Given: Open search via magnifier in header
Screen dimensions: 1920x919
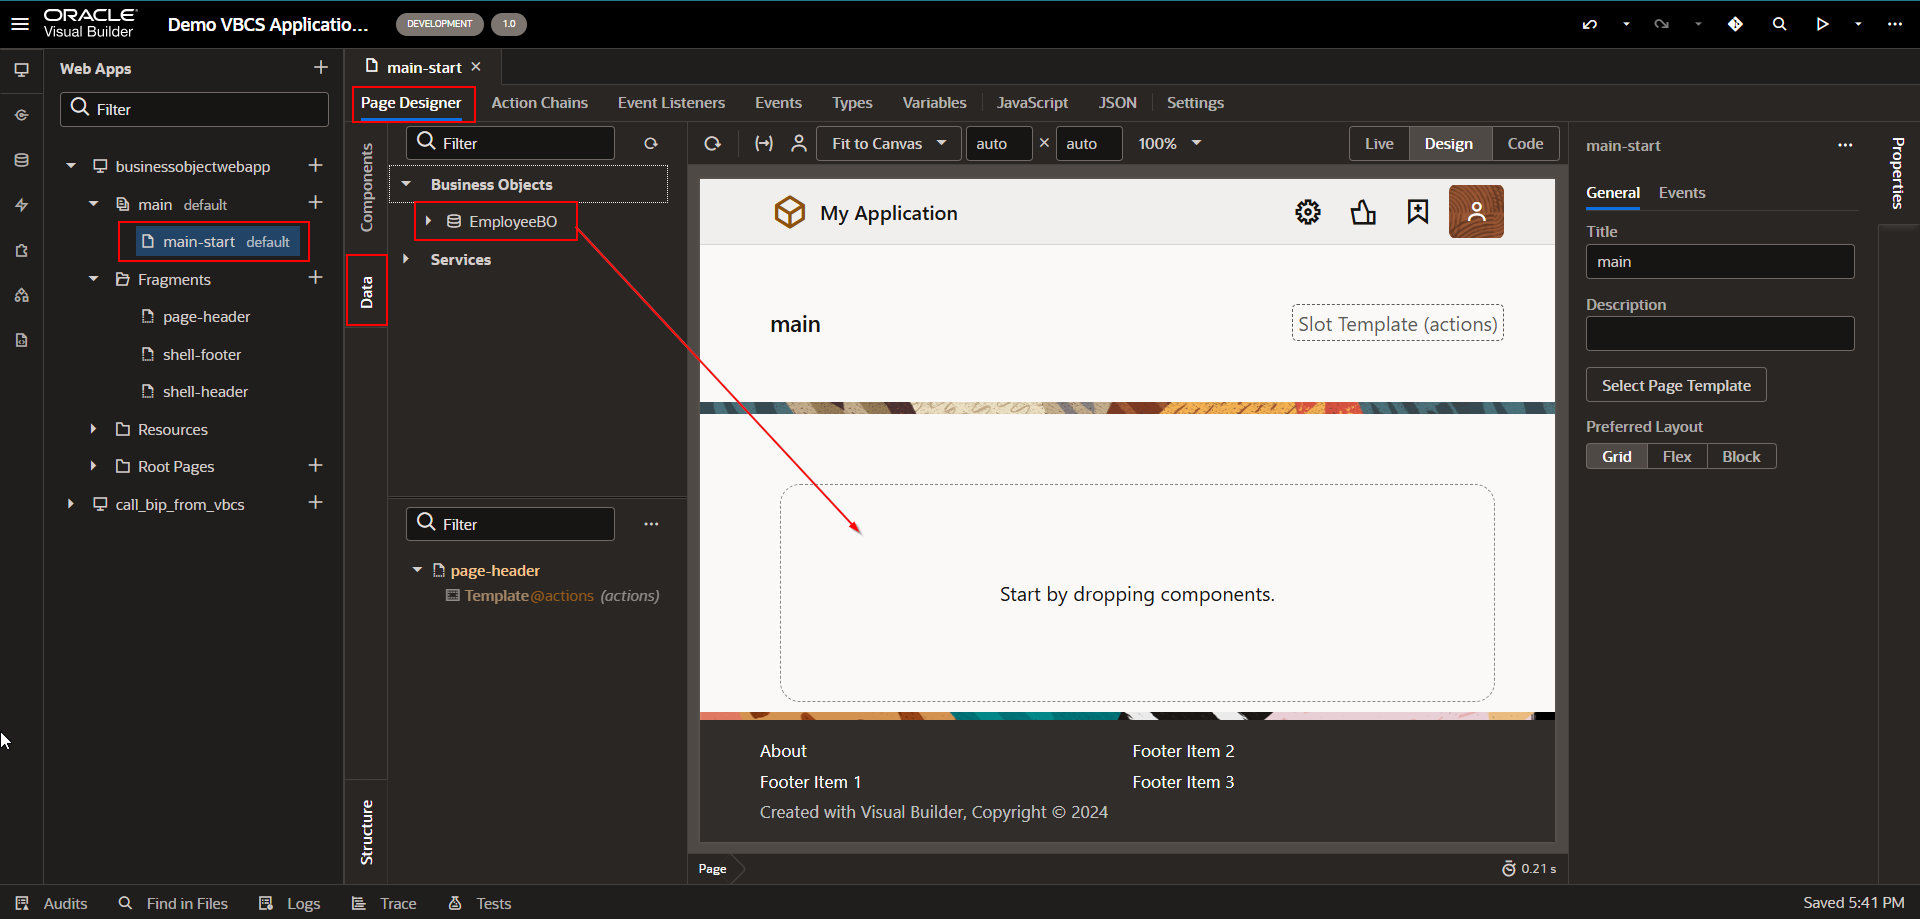Looking at the screenshot, I should tap(1779, 24).
